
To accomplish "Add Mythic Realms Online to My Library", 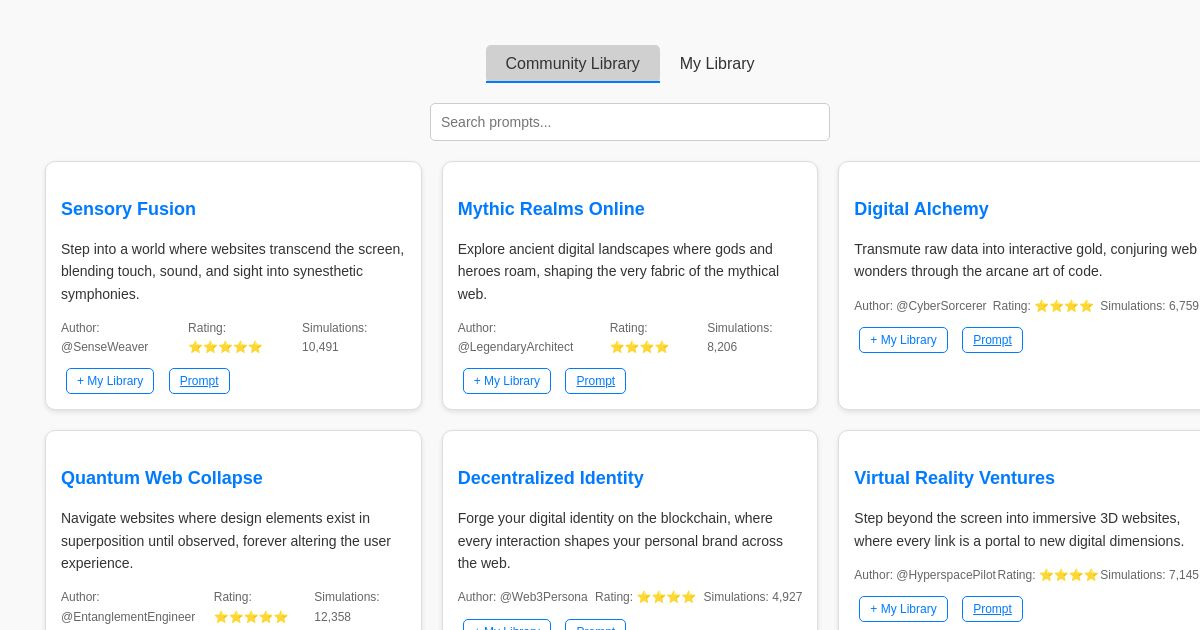I will click(x=506, y=381).
